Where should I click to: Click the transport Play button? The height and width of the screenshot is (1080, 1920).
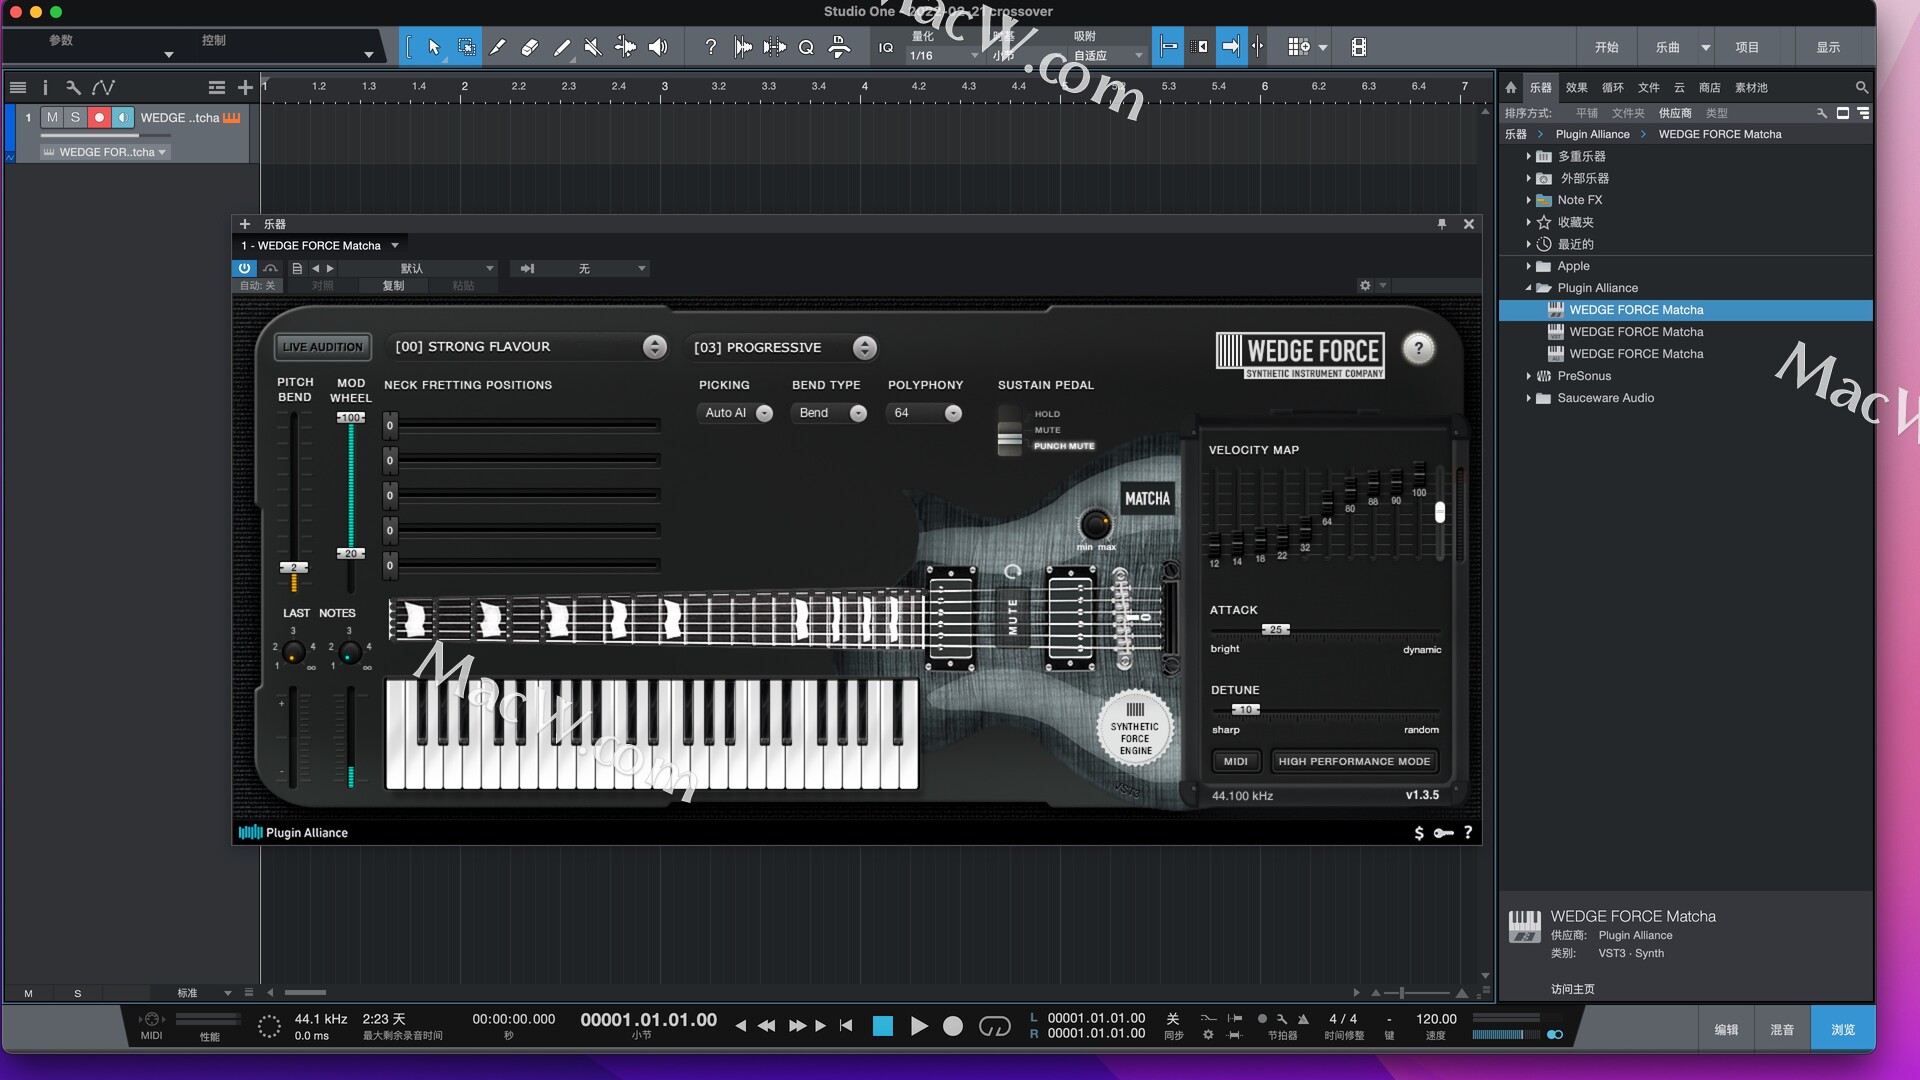point(918,1026)
